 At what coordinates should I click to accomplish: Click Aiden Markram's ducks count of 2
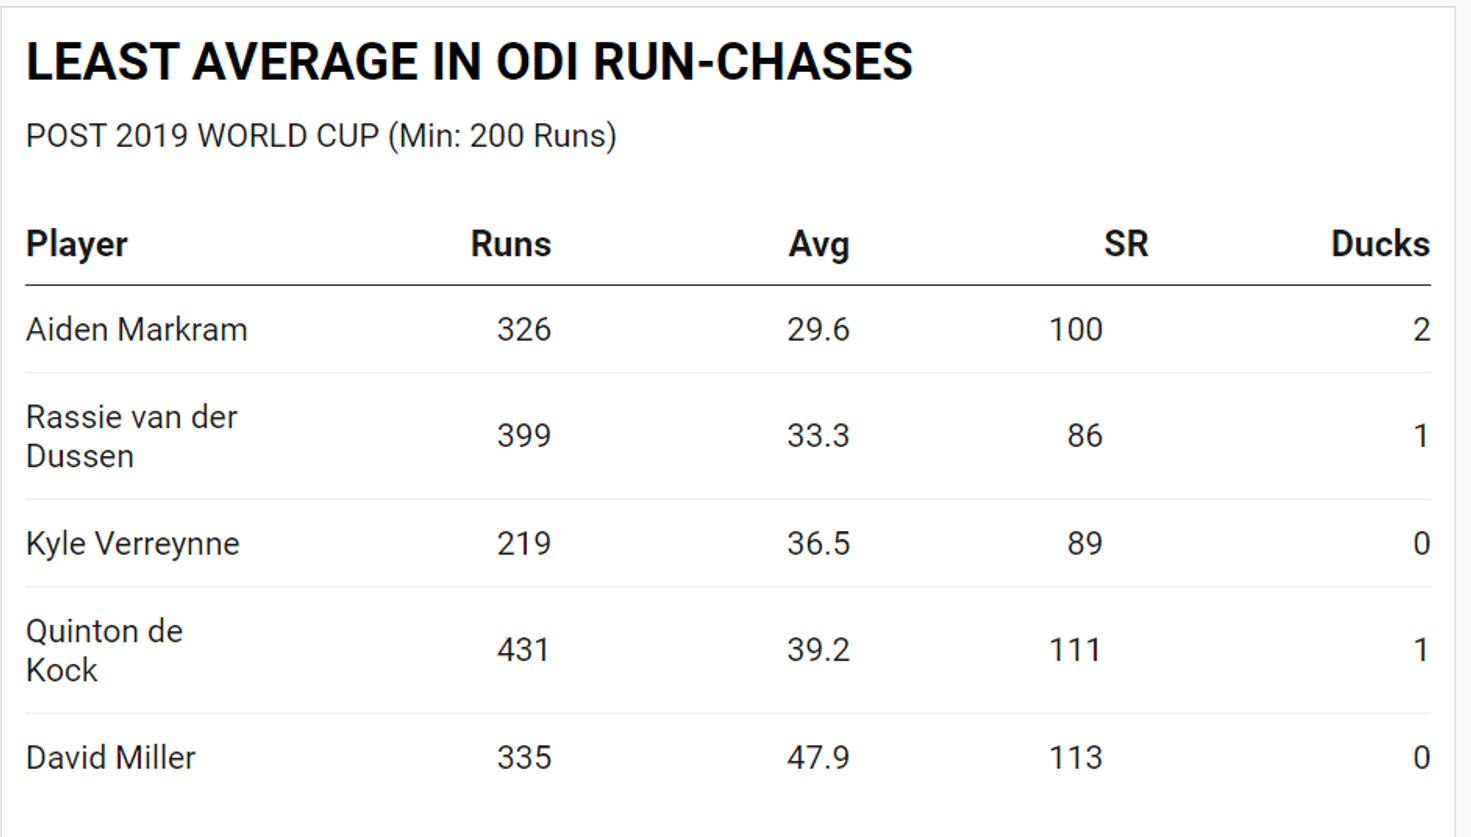coord(1421,329)
